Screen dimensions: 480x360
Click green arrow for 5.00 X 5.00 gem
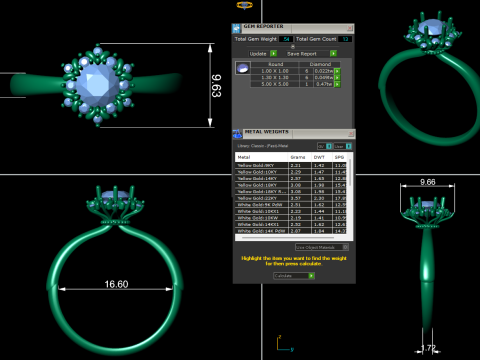click(337, 84)
